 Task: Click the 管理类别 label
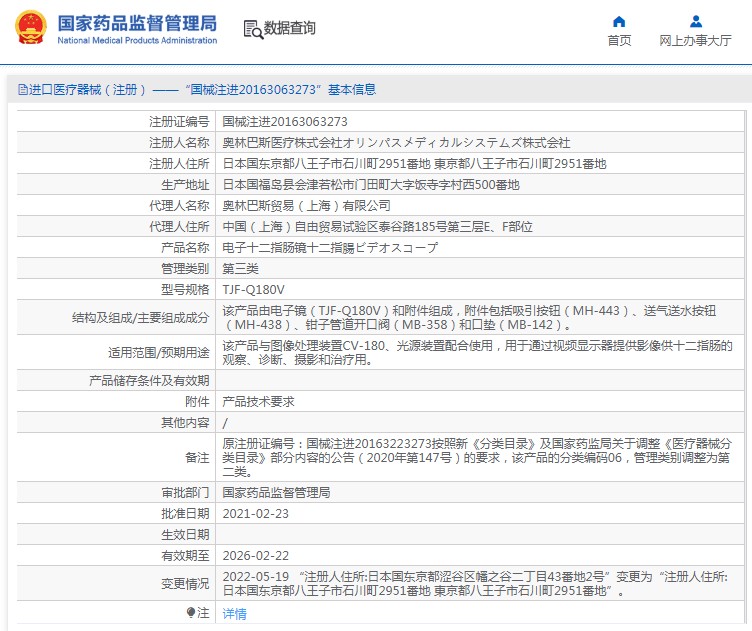click(185, 269)
